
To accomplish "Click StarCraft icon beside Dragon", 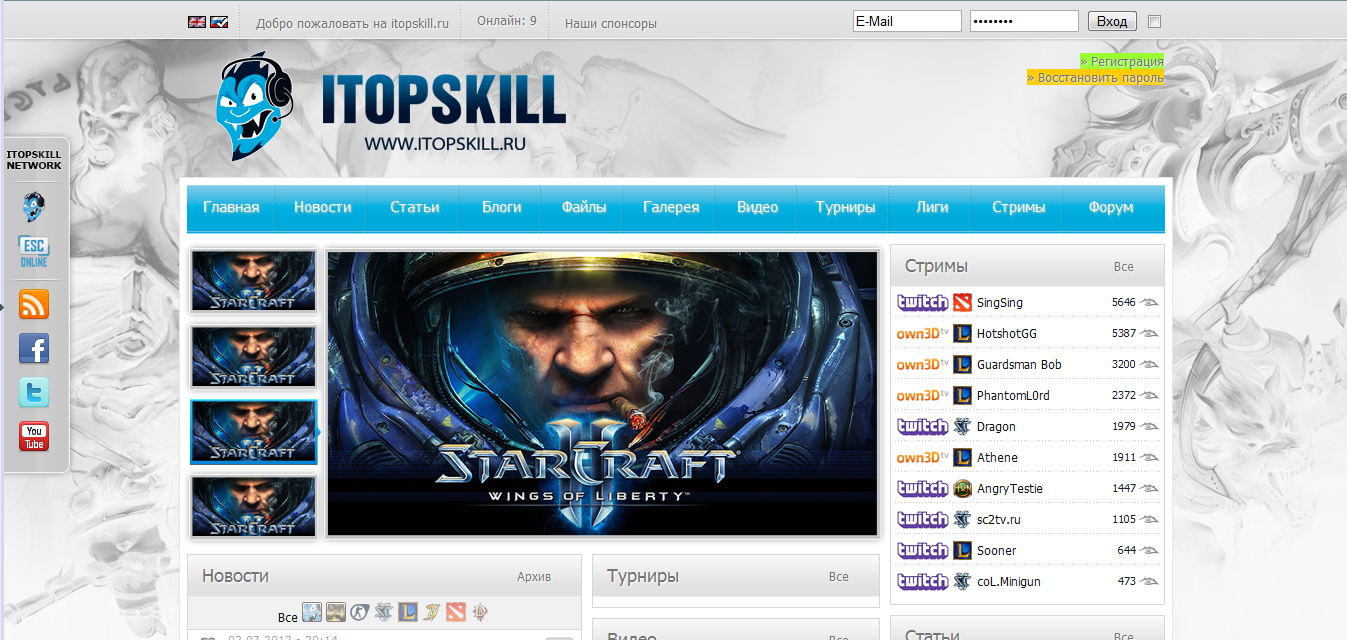I will tap(962, 426).
